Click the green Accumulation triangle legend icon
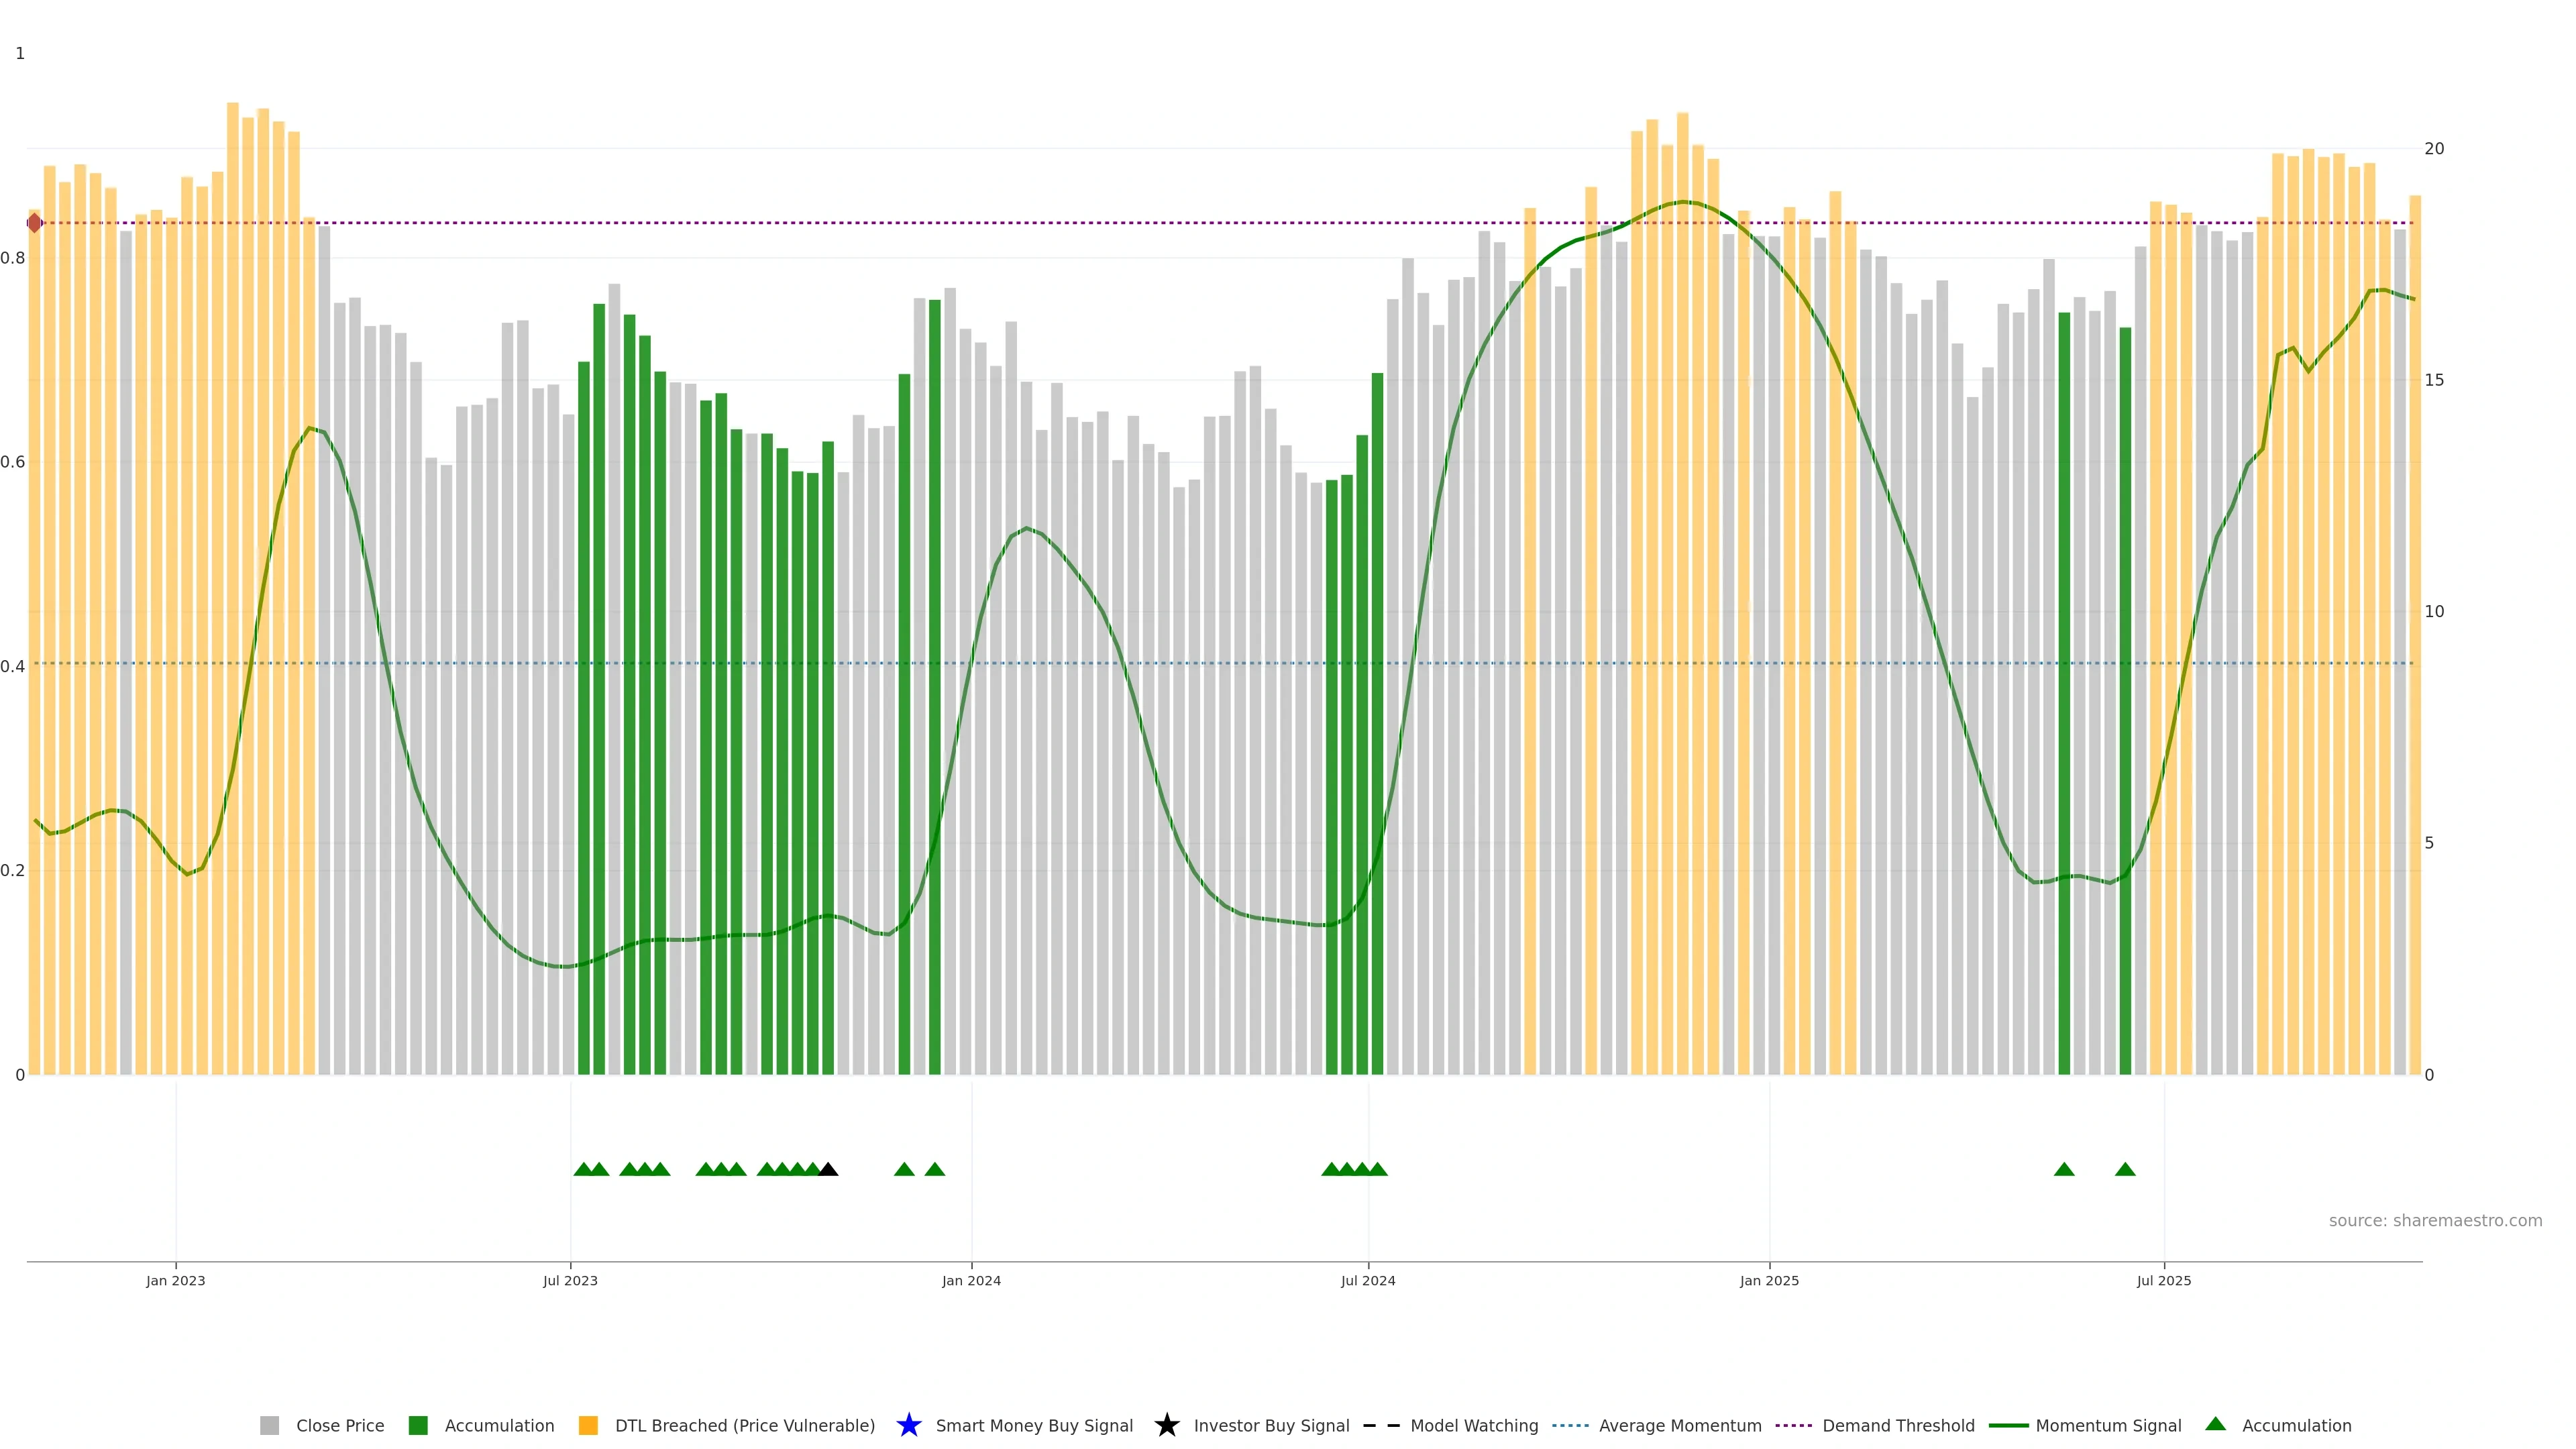2576x1449 pixels. (2215, 1424)
